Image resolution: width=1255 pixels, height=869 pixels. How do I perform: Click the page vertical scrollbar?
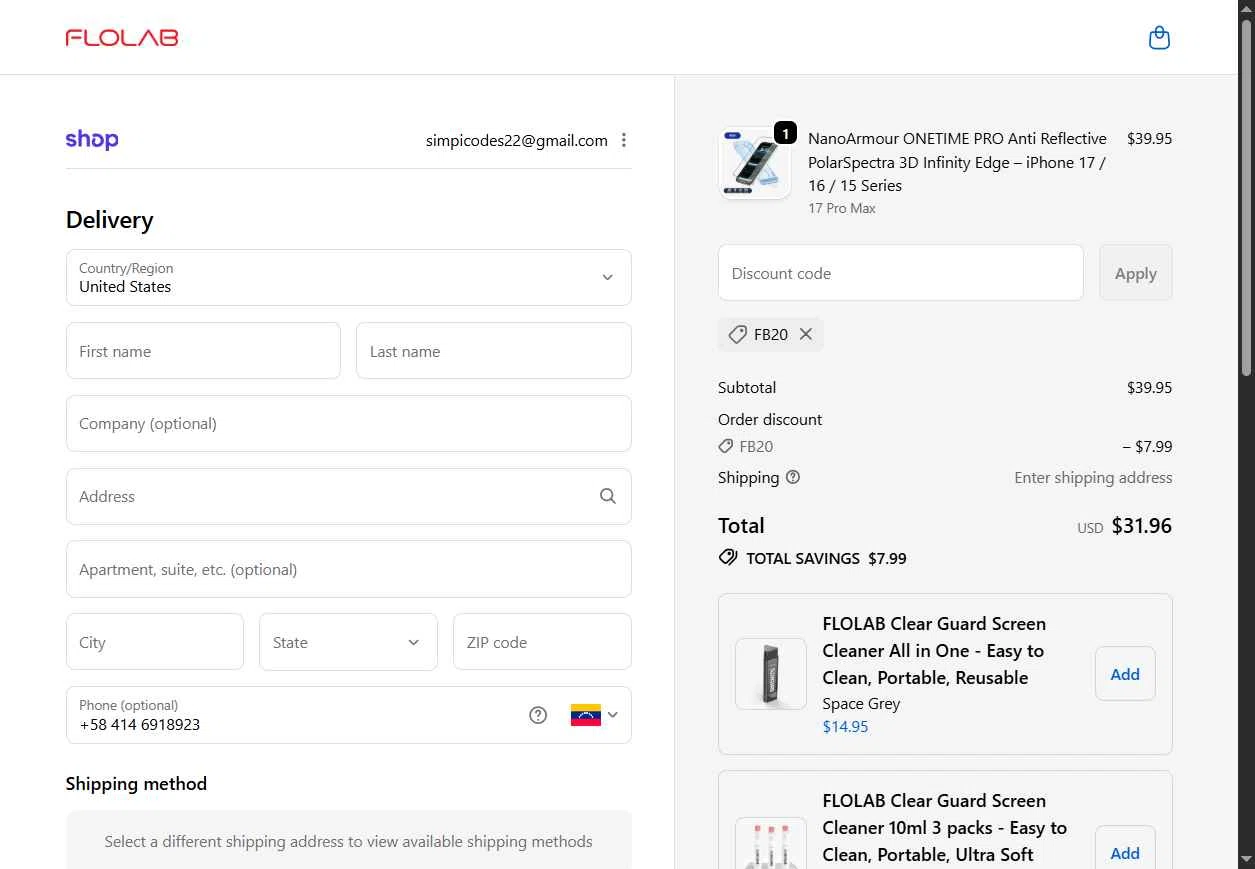click(1247, 200)
